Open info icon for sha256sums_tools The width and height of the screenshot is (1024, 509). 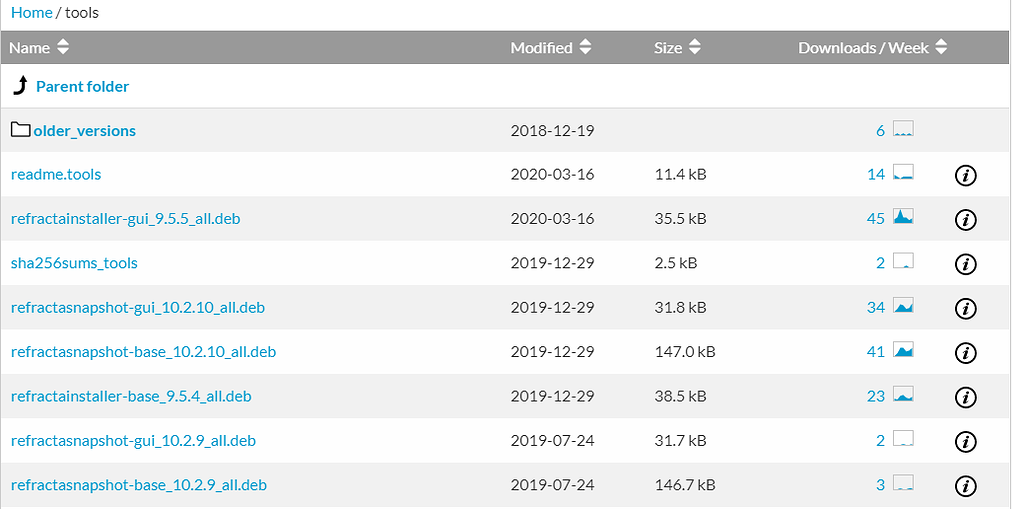click(x=965, y=264)
